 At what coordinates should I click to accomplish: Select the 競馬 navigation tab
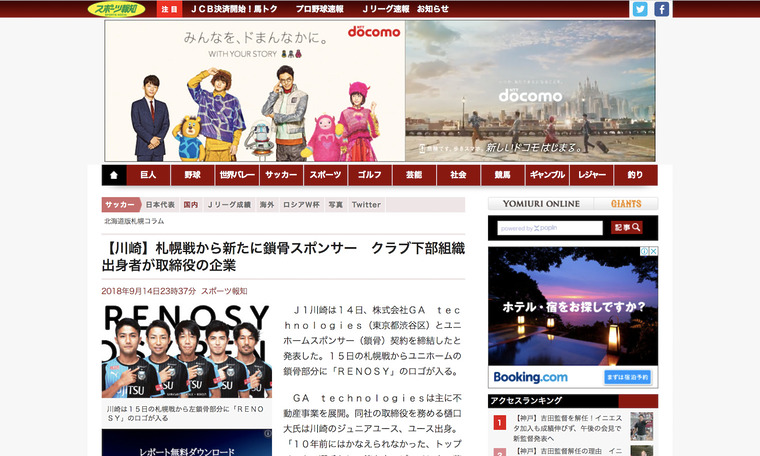tap(502, 175)
